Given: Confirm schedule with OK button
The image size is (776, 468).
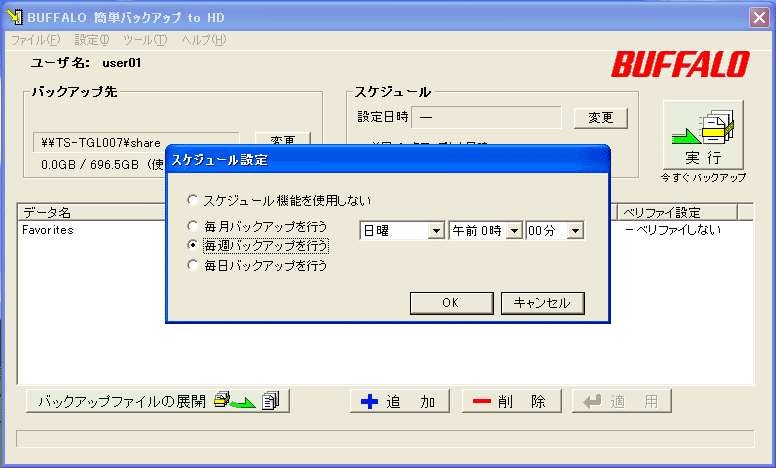Looking at the screenshot, I should click(x=451, y=303).
